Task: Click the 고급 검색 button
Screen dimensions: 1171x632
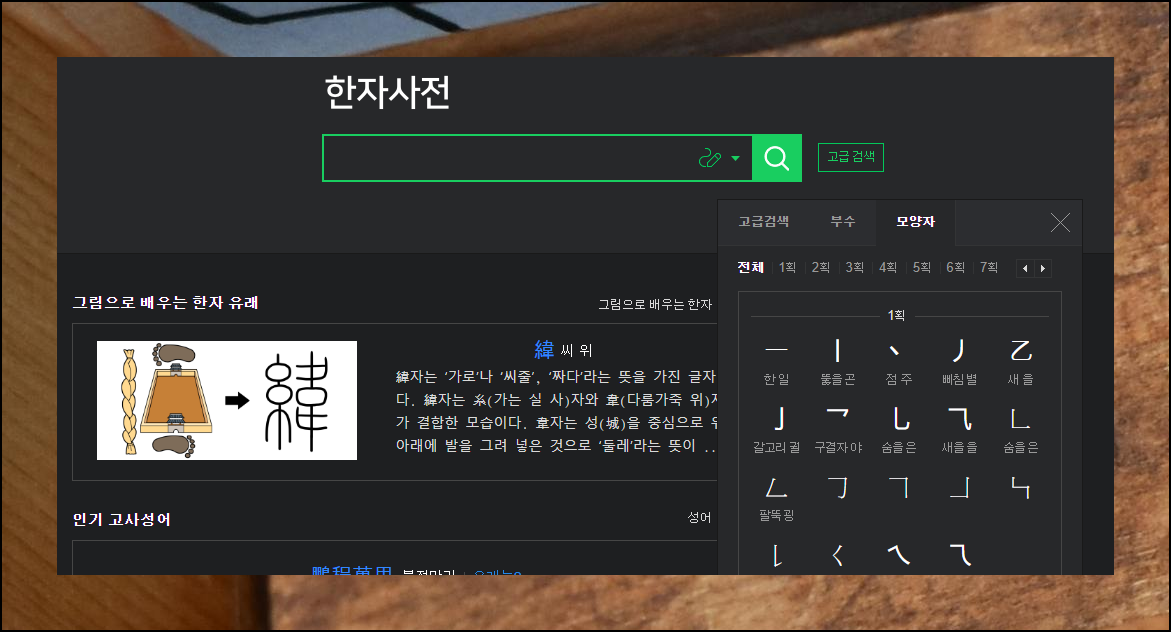Action: tap(851, 157)
